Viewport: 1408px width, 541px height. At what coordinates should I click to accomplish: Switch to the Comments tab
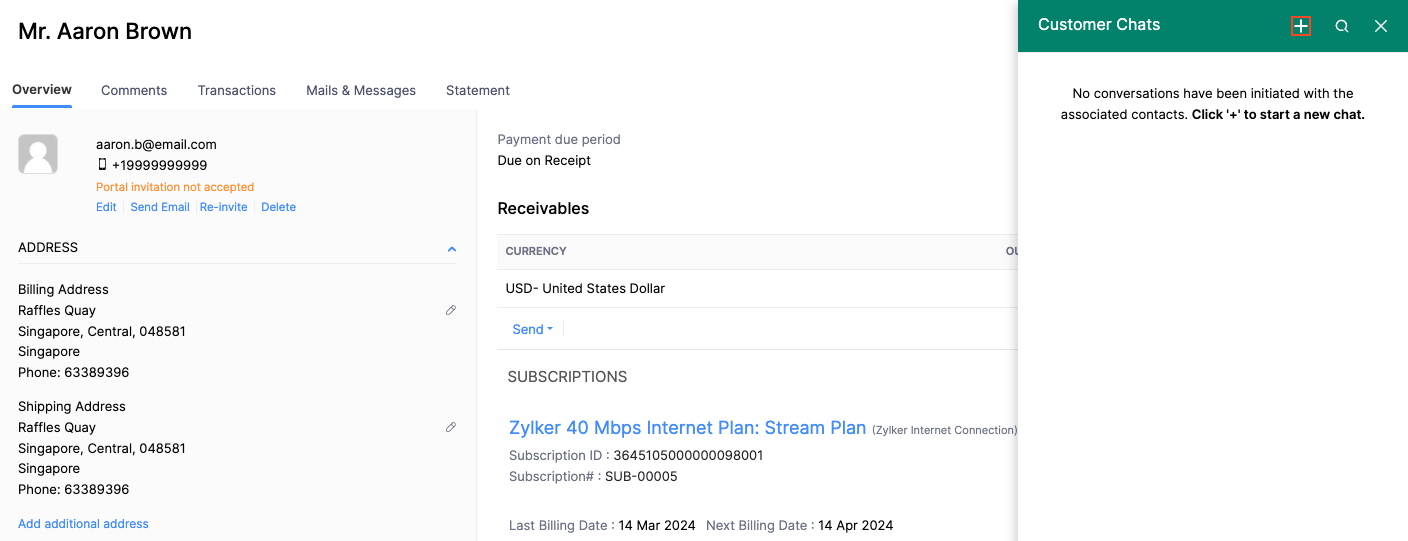[134, 90]
